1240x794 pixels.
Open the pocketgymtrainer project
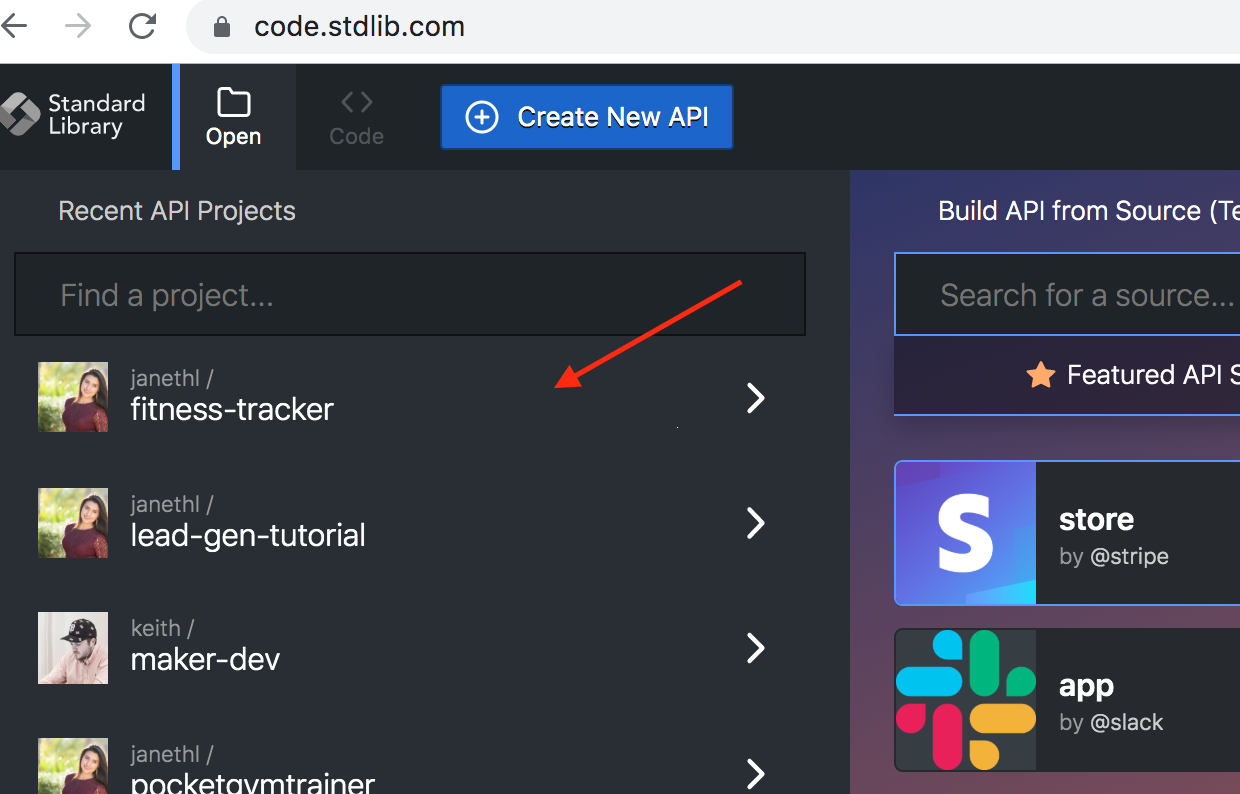pos(410,768)
